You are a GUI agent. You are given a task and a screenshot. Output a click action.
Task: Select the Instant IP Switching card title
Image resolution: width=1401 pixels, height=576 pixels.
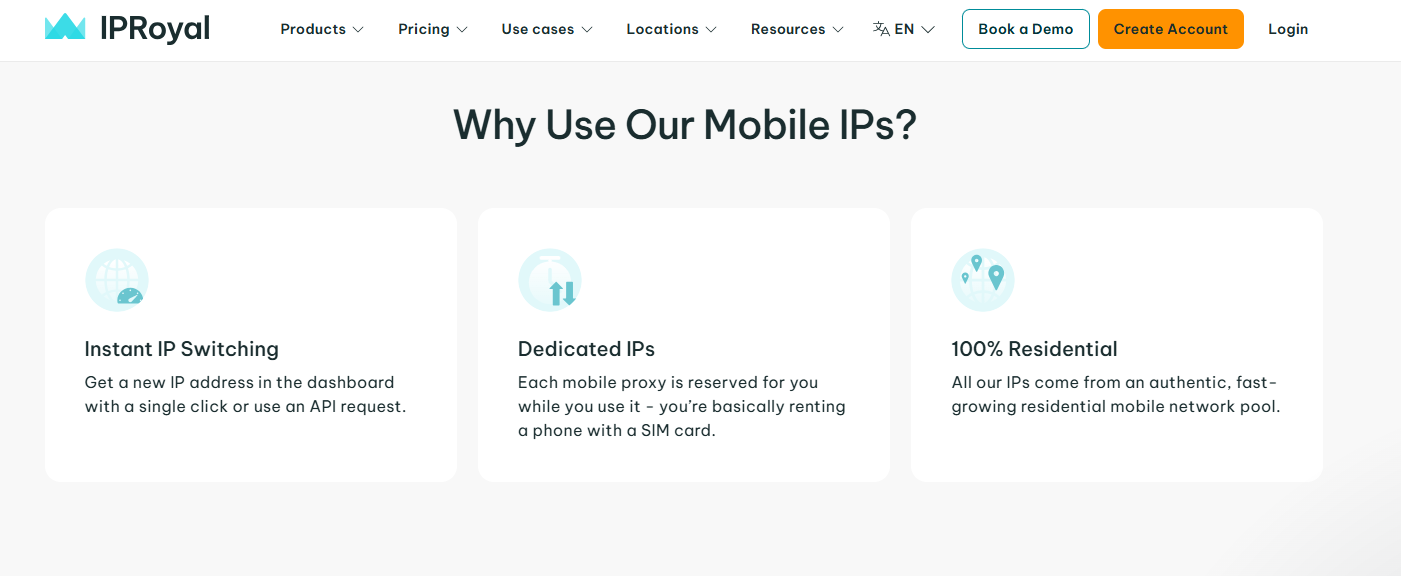[181, 349]
